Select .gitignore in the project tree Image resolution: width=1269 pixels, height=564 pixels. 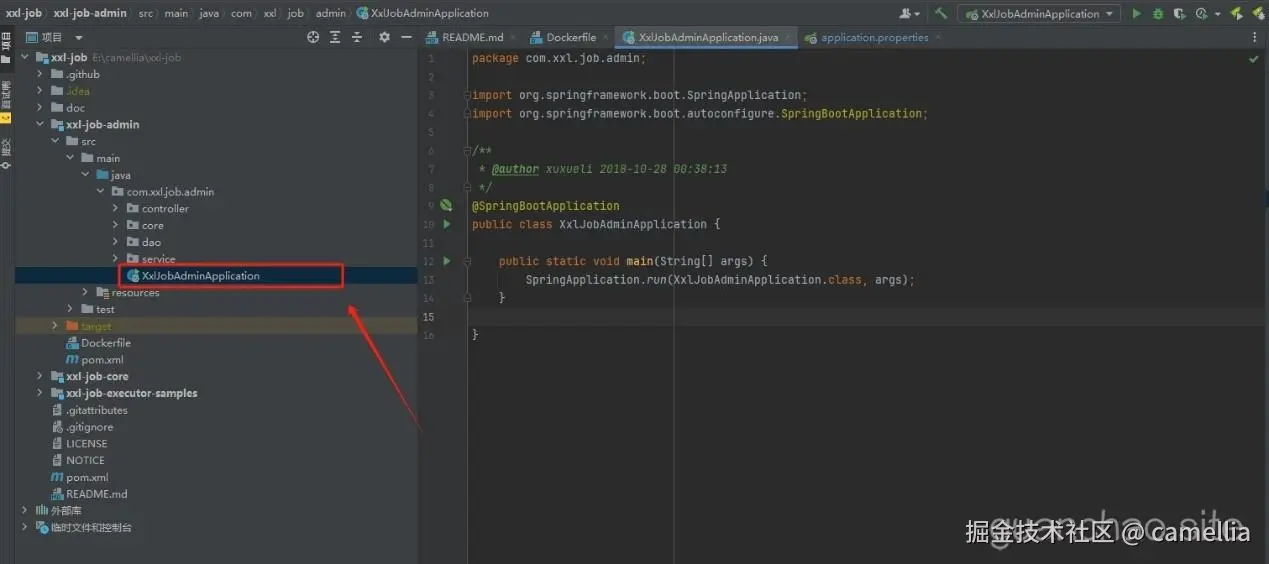coord(89,427)
